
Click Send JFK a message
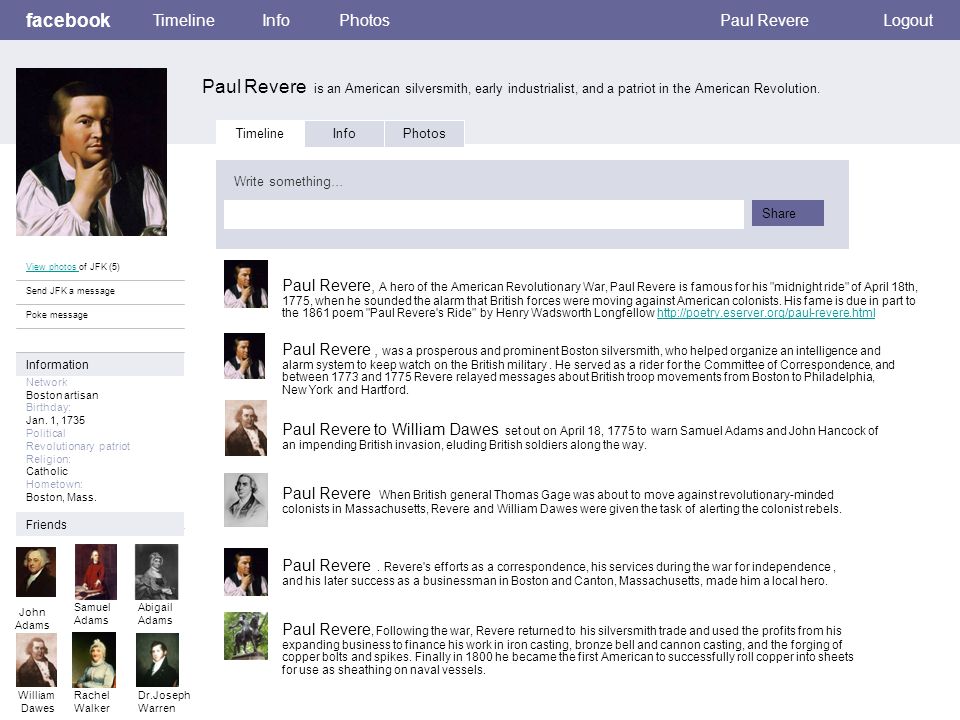click(x=70, y=291)
